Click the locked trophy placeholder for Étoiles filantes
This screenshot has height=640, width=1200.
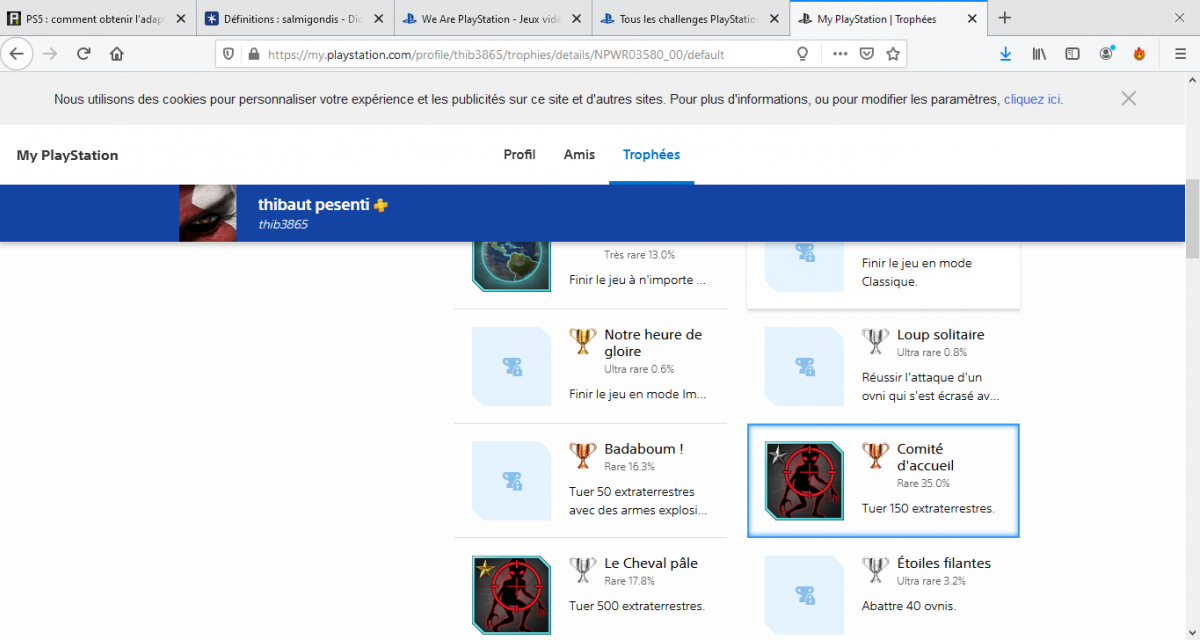pyautogui.click(x=804, y=594)
